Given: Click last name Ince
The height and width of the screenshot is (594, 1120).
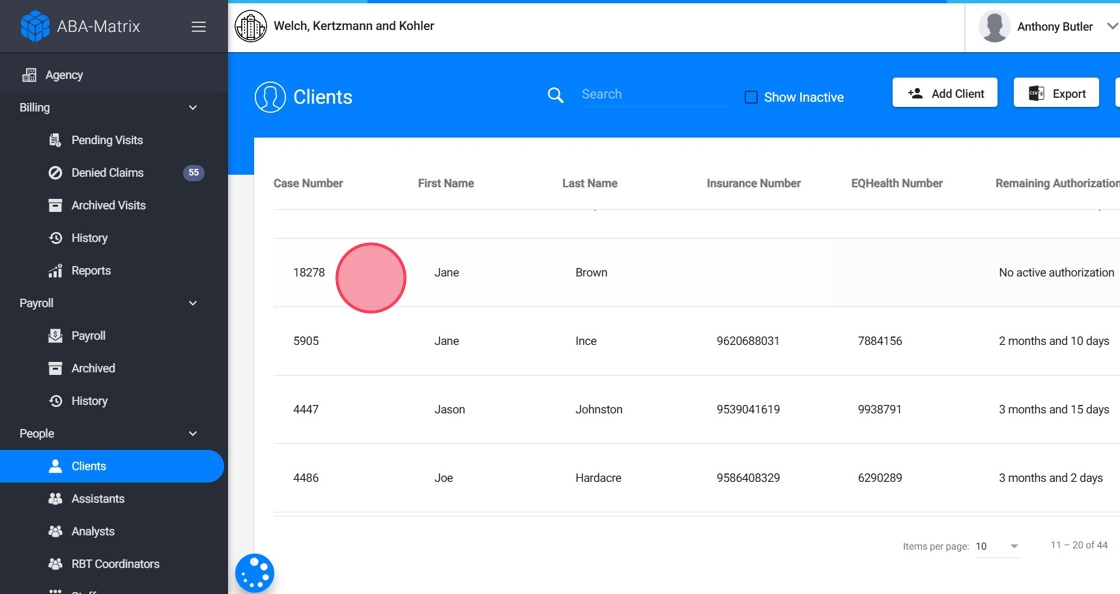Looking at the screenshot, I should [x=586, y=341].
